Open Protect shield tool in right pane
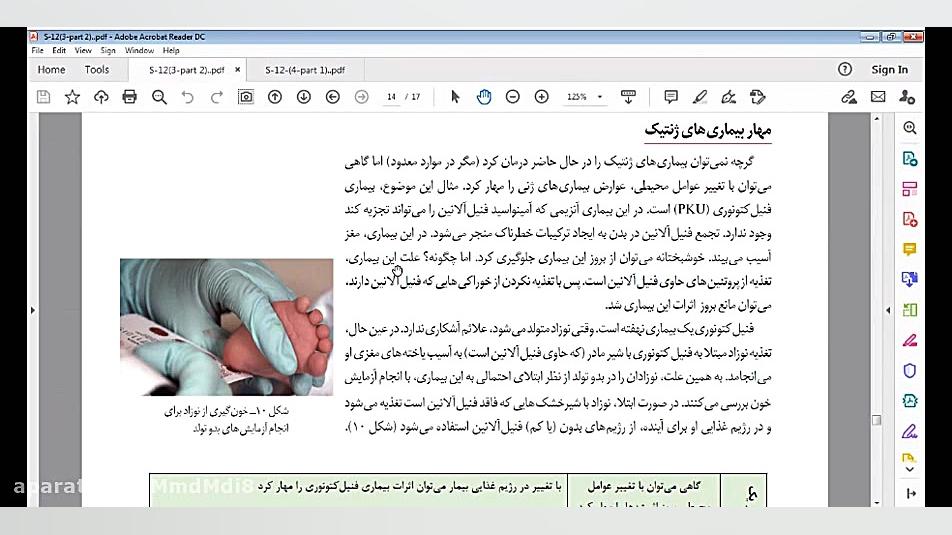Viewport: 952px width, 535px height. point(910,370)
